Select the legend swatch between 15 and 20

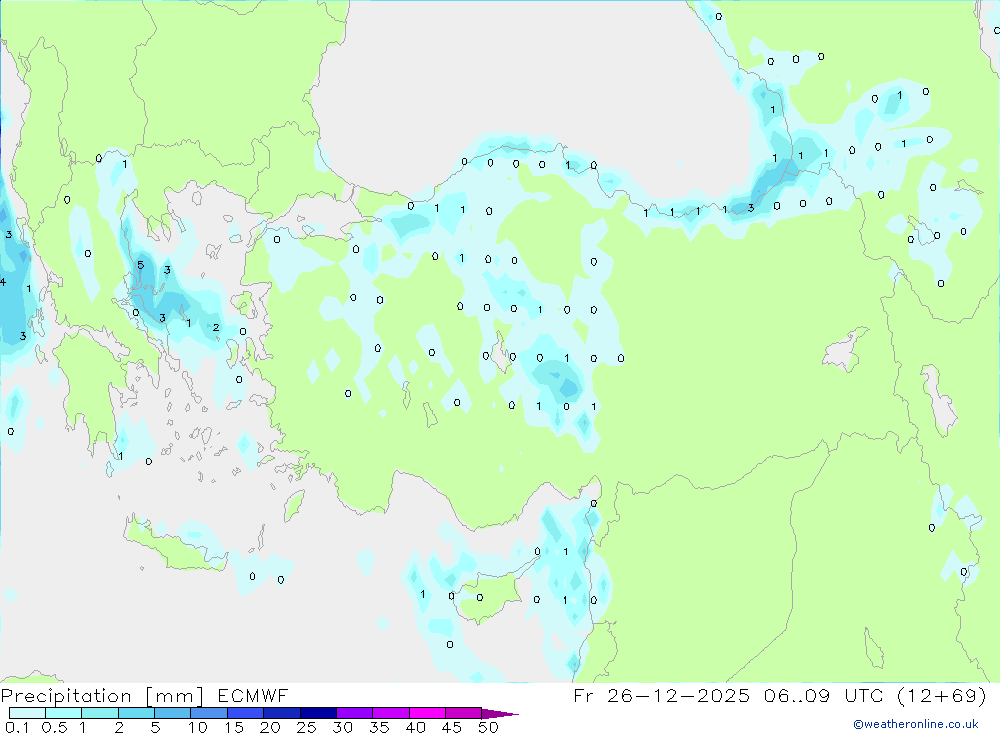(x=246, y=713)
